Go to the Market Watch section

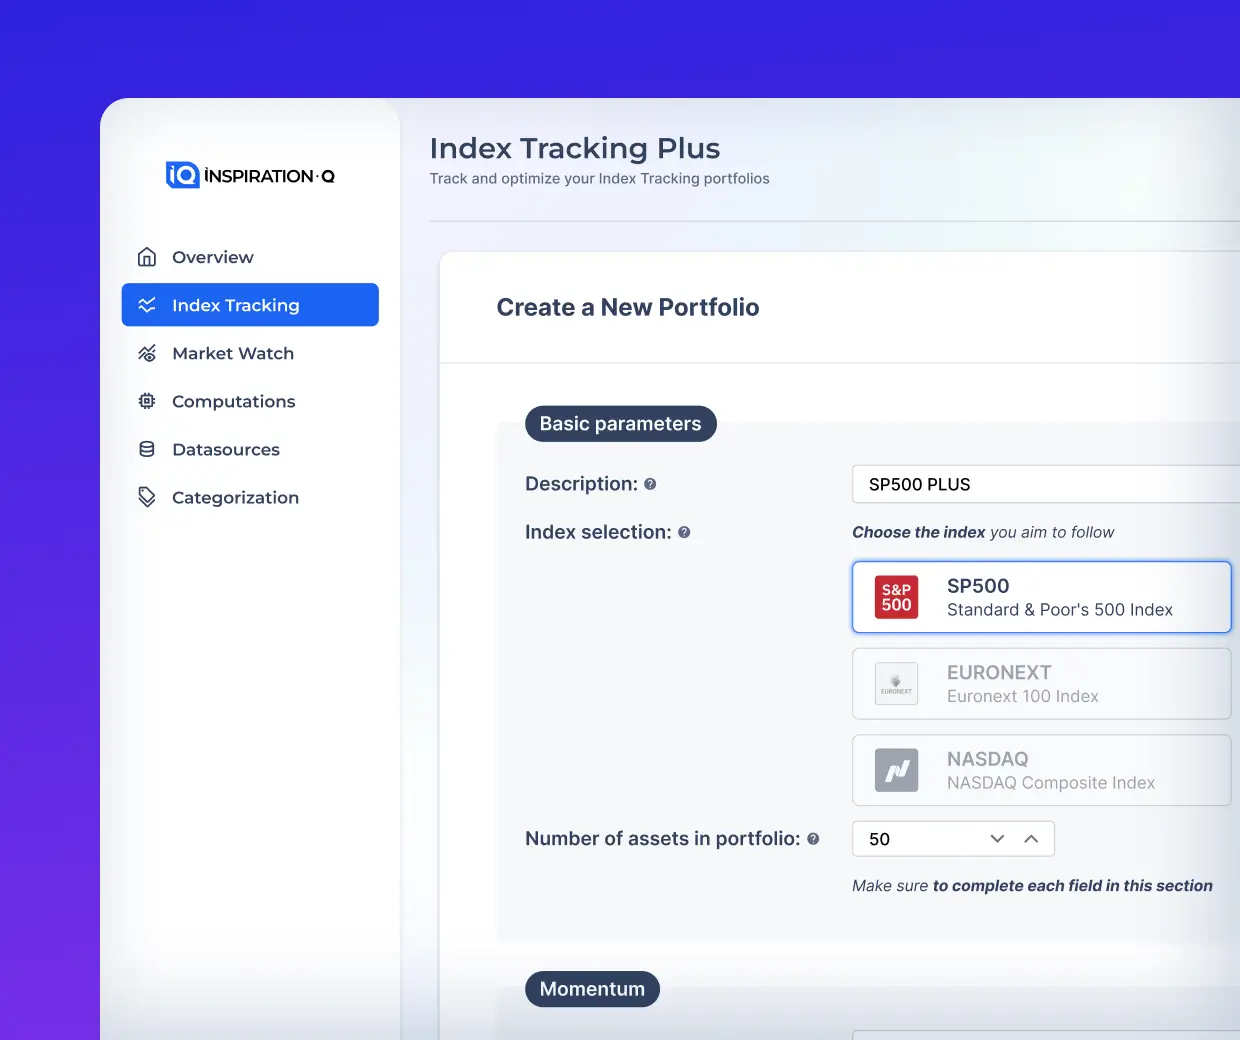pos(233,353)
